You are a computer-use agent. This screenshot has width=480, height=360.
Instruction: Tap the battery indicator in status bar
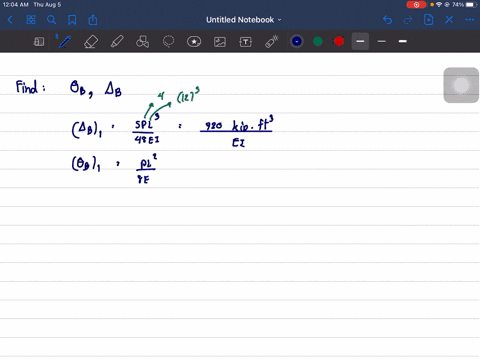[471, 5]
